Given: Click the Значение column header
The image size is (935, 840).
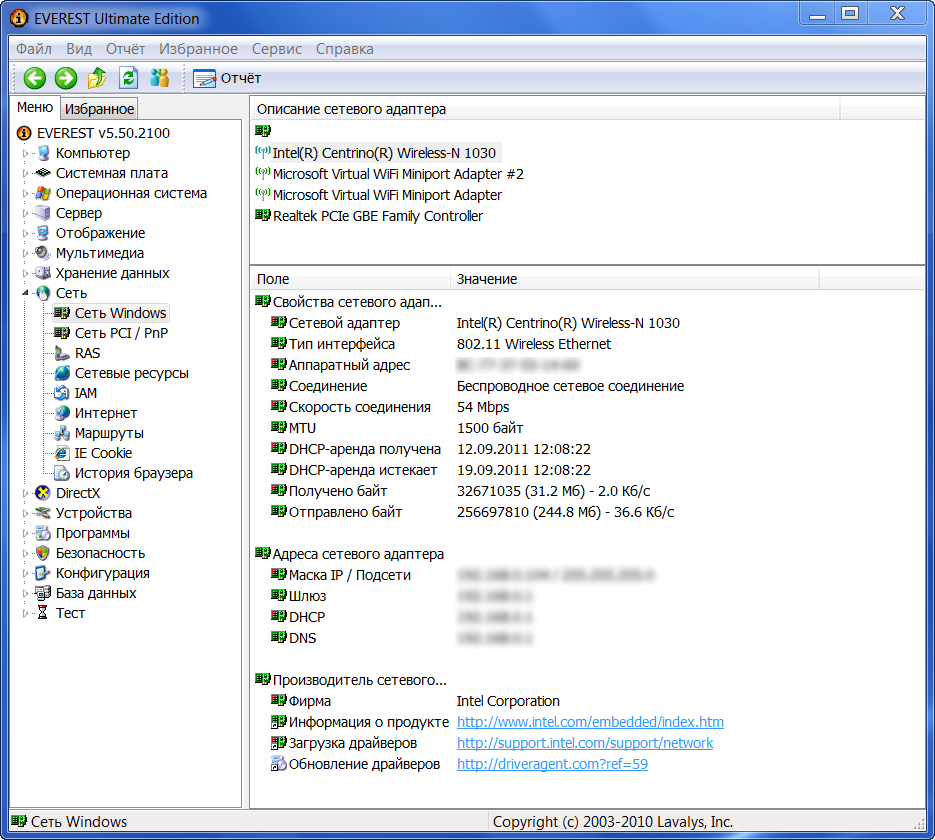Looking at the screenshot, I should click(634, 279).
